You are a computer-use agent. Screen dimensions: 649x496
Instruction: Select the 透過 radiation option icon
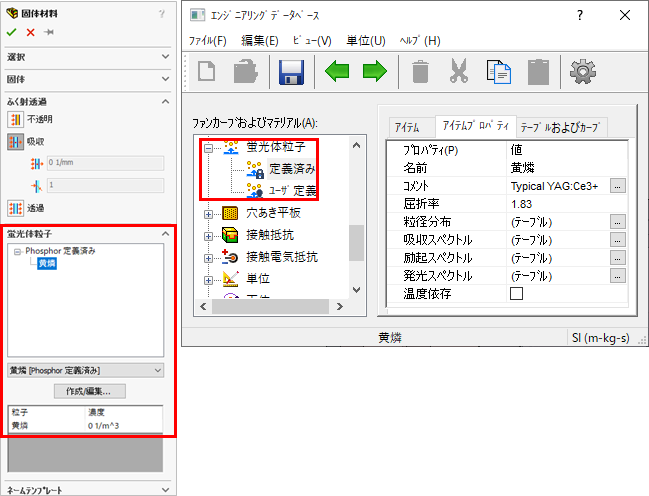point(15,208)
